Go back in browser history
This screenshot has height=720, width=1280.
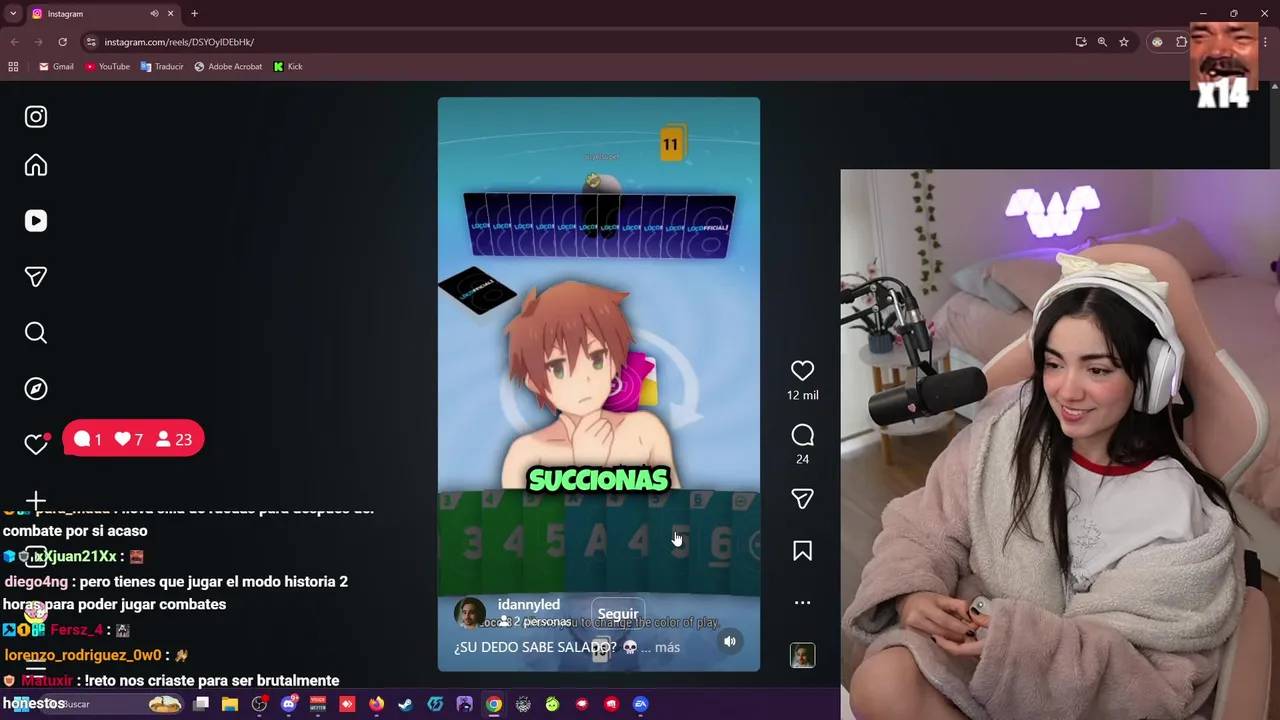coord(14,42)
